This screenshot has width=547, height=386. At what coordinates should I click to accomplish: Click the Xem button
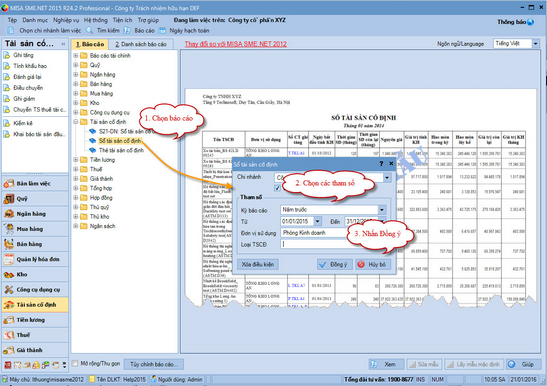pos(386,364)
